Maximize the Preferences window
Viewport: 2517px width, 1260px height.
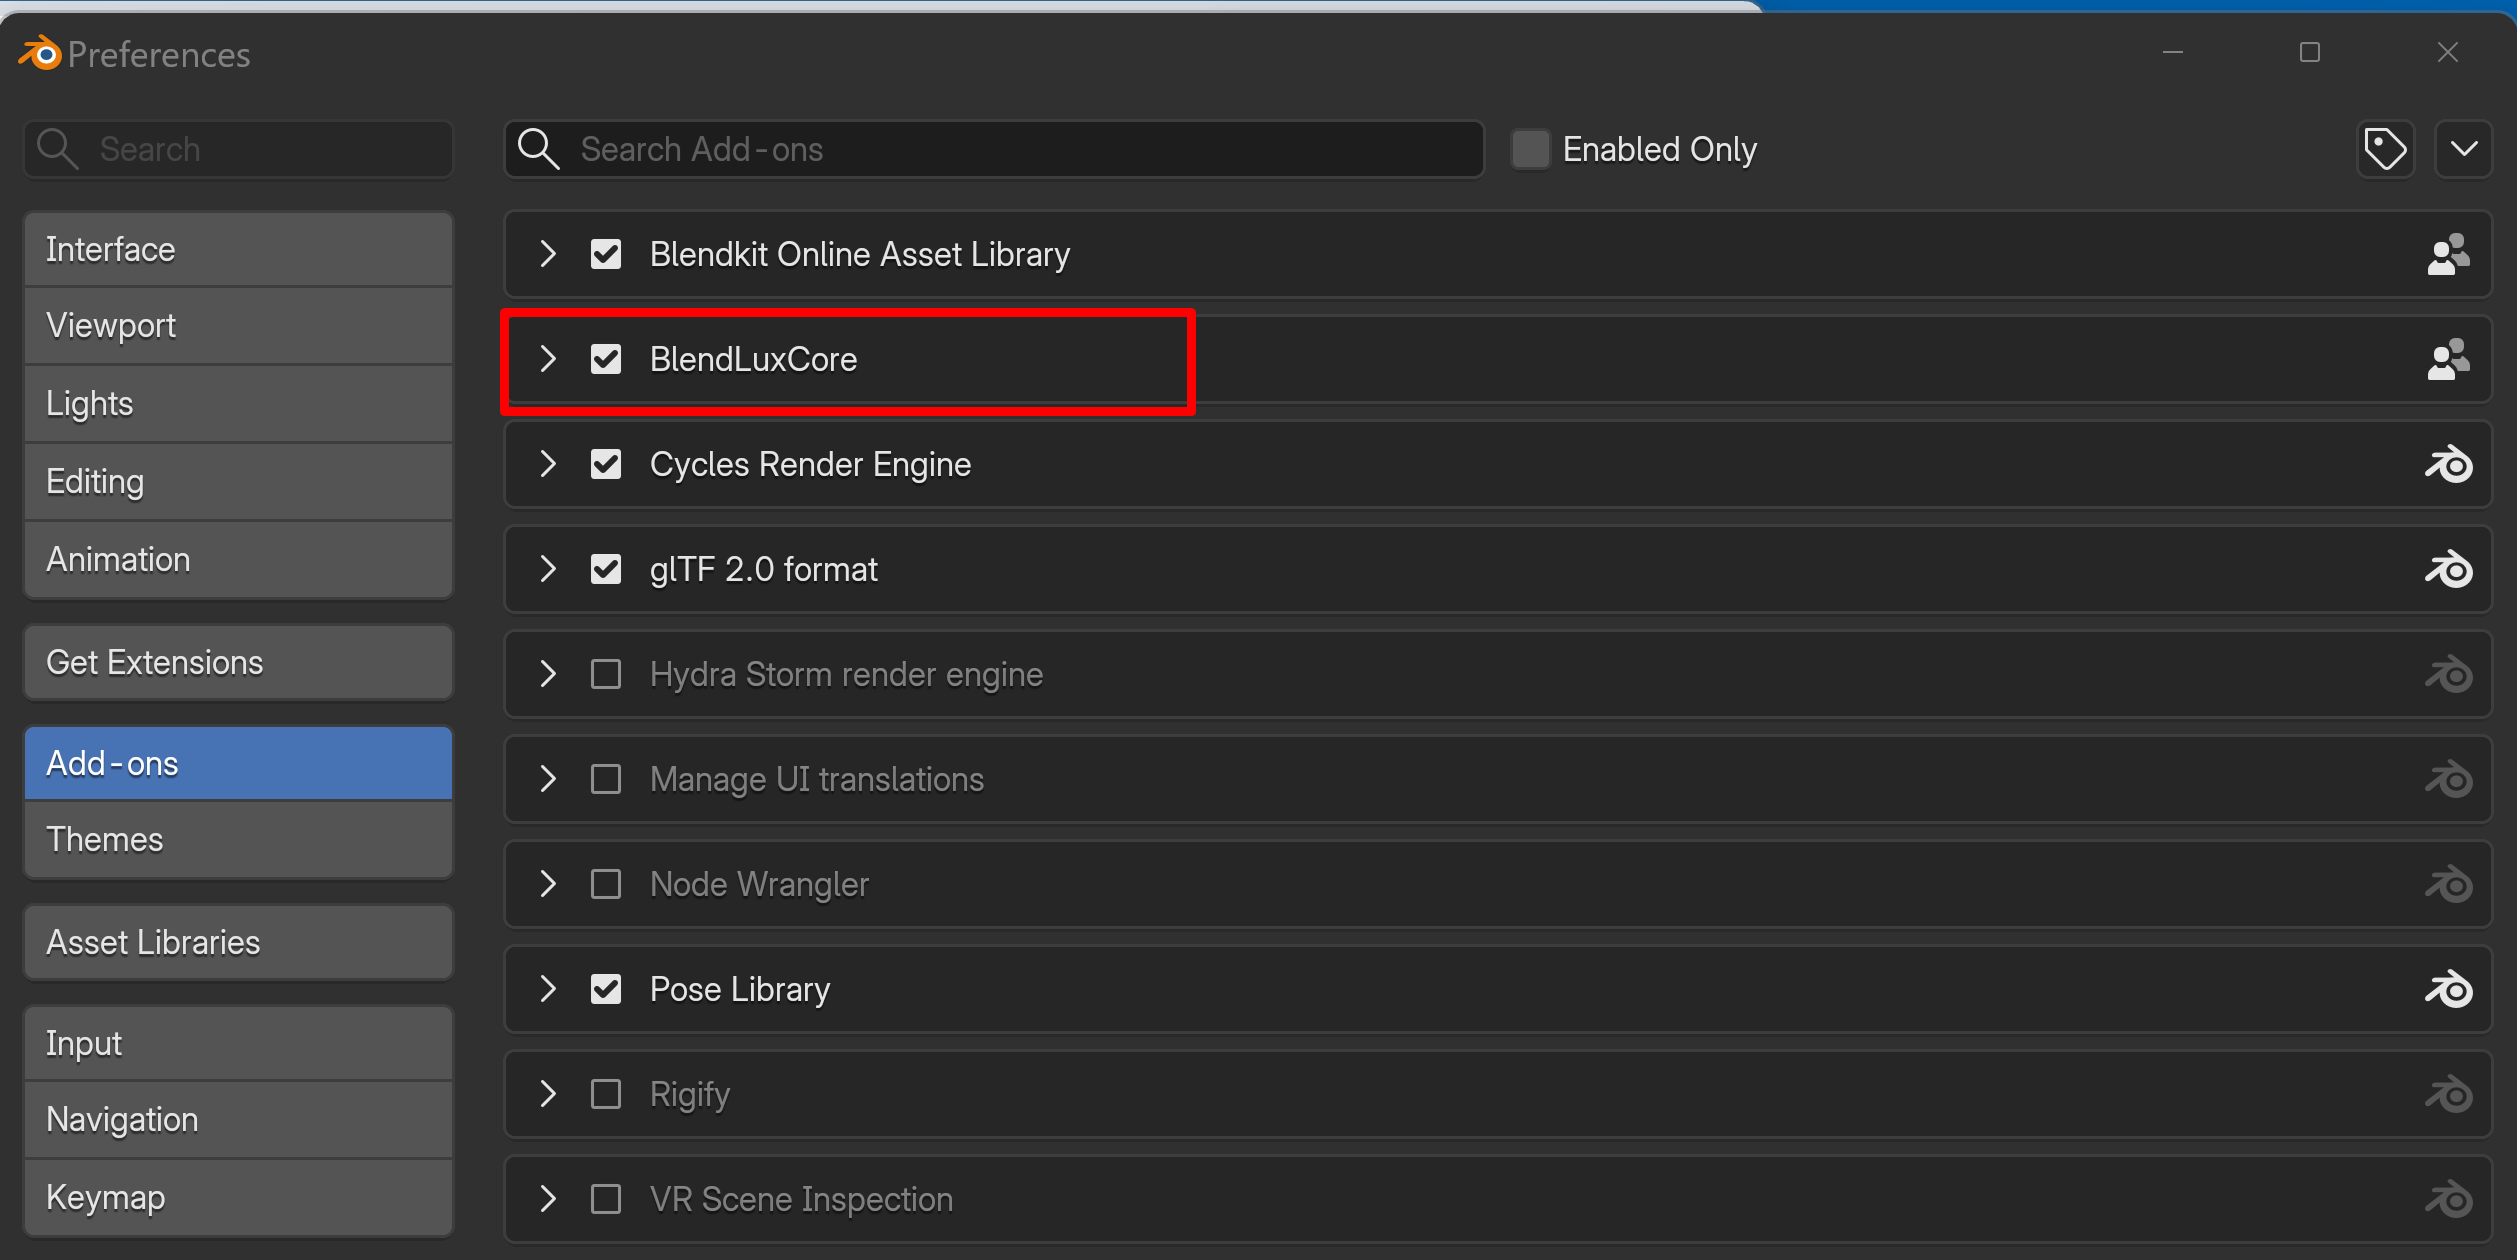click(2309, 52)
